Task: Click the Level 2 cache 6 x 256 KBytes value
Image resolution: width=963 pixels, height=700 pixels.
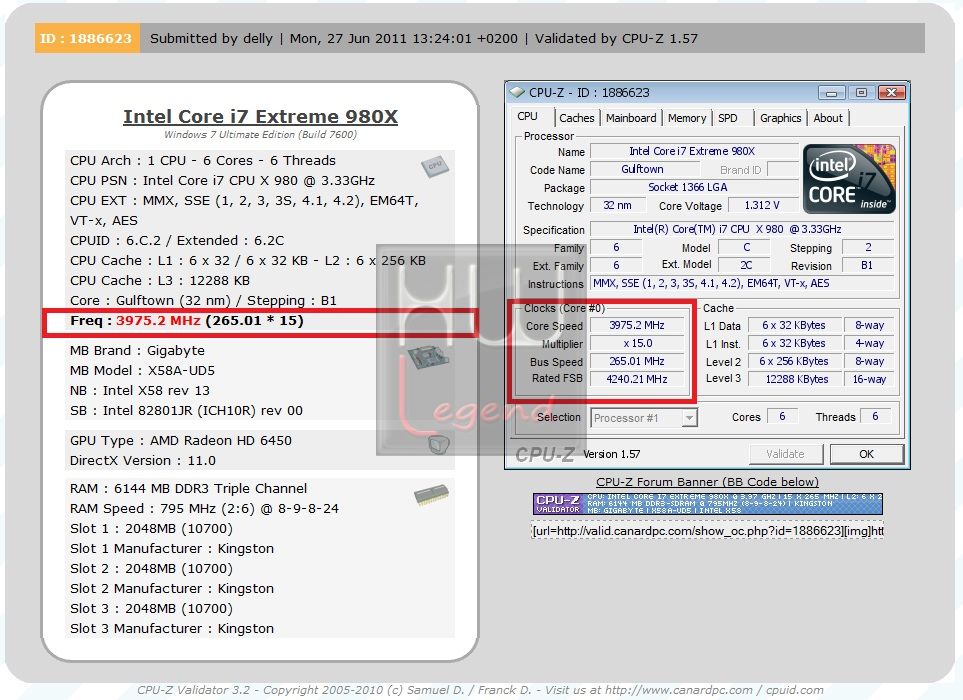Action: tap(794, 361)
